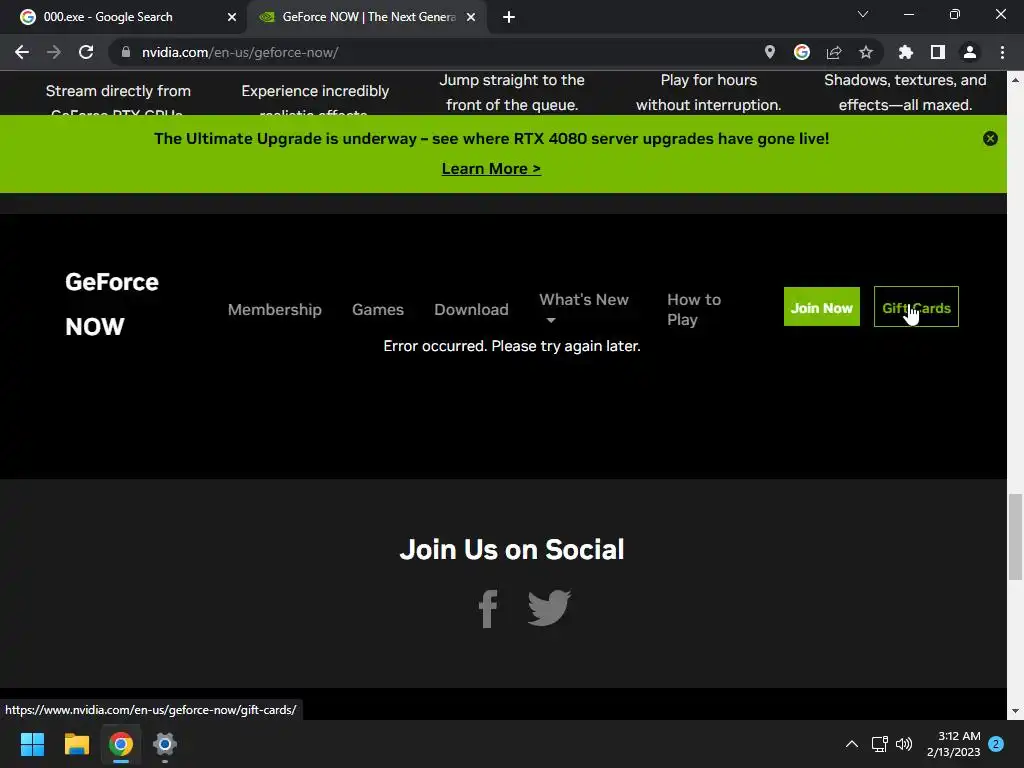This screenshot has width=1024, height=768.
Task: Follow the Learn More link
Action: coord(491,168)
